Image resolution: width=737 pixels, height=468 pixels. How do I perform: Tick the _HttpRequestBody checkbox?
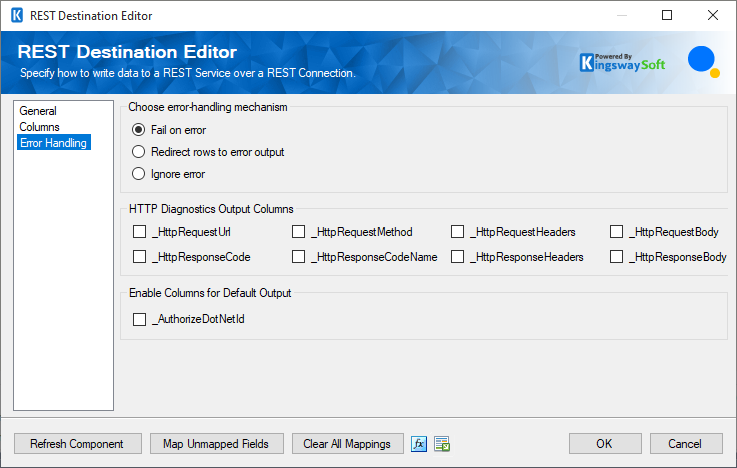pyautogui.click(x=616, y=232)
